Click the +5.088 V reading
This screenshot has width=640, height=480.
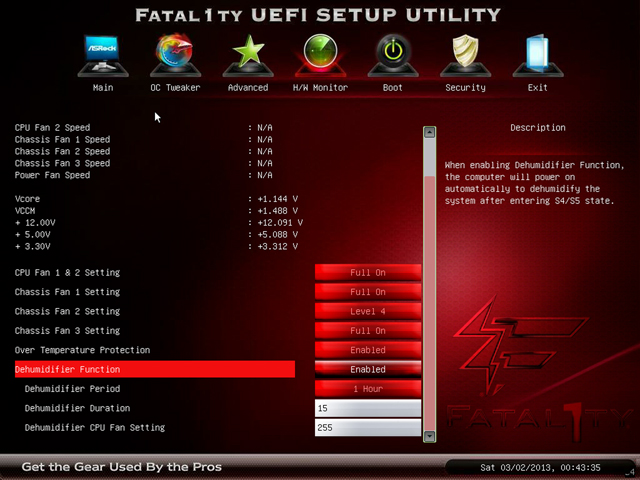coord(278,234)
